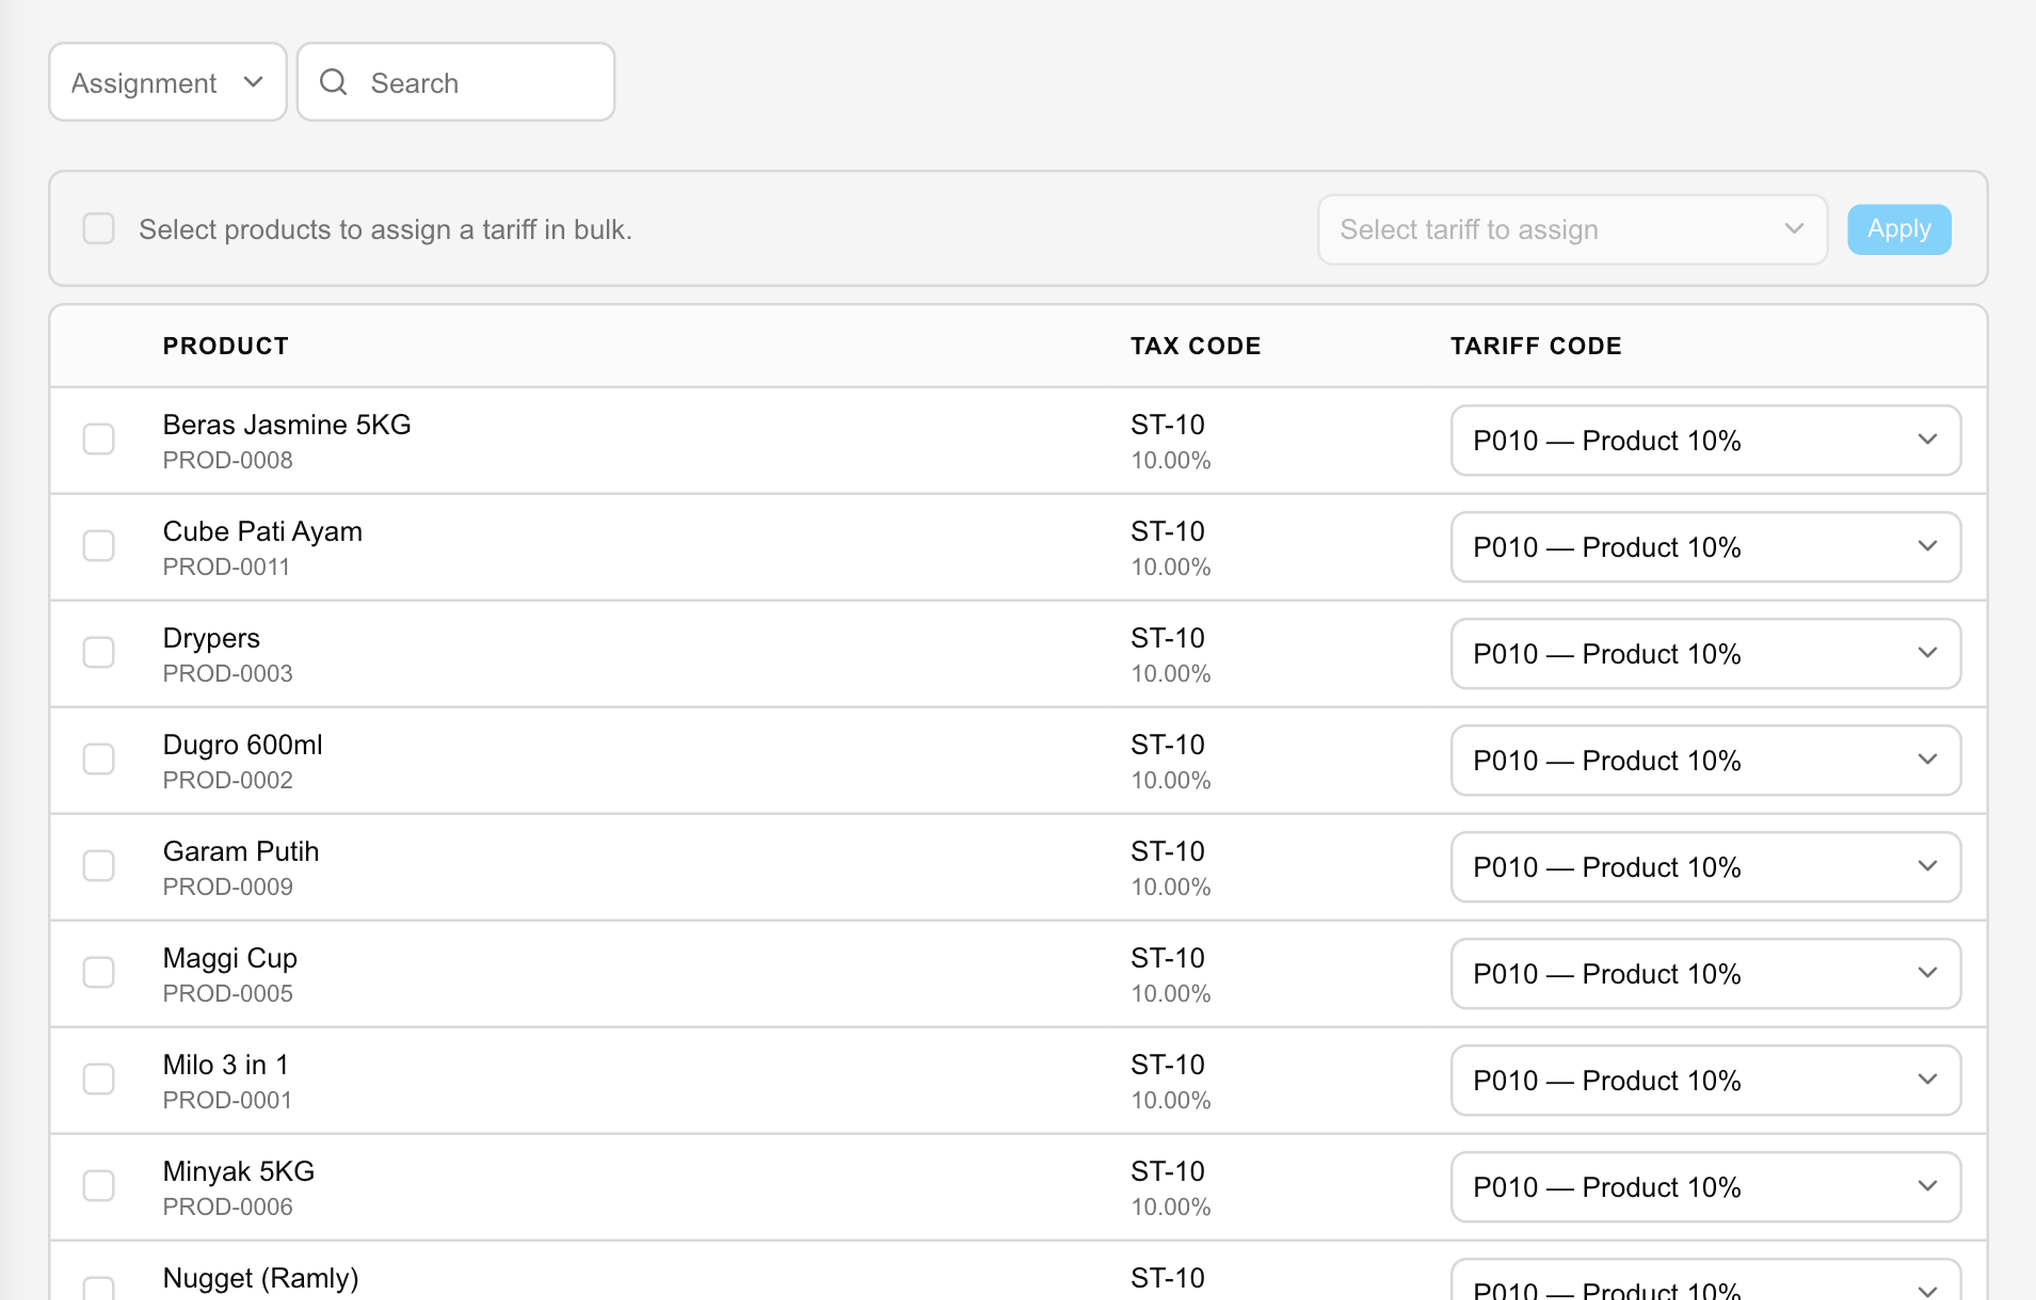This screenshot has height=1300, width=2036.
Task: Open the Select tariff to assign dropdown
Action: point(1572,229)
